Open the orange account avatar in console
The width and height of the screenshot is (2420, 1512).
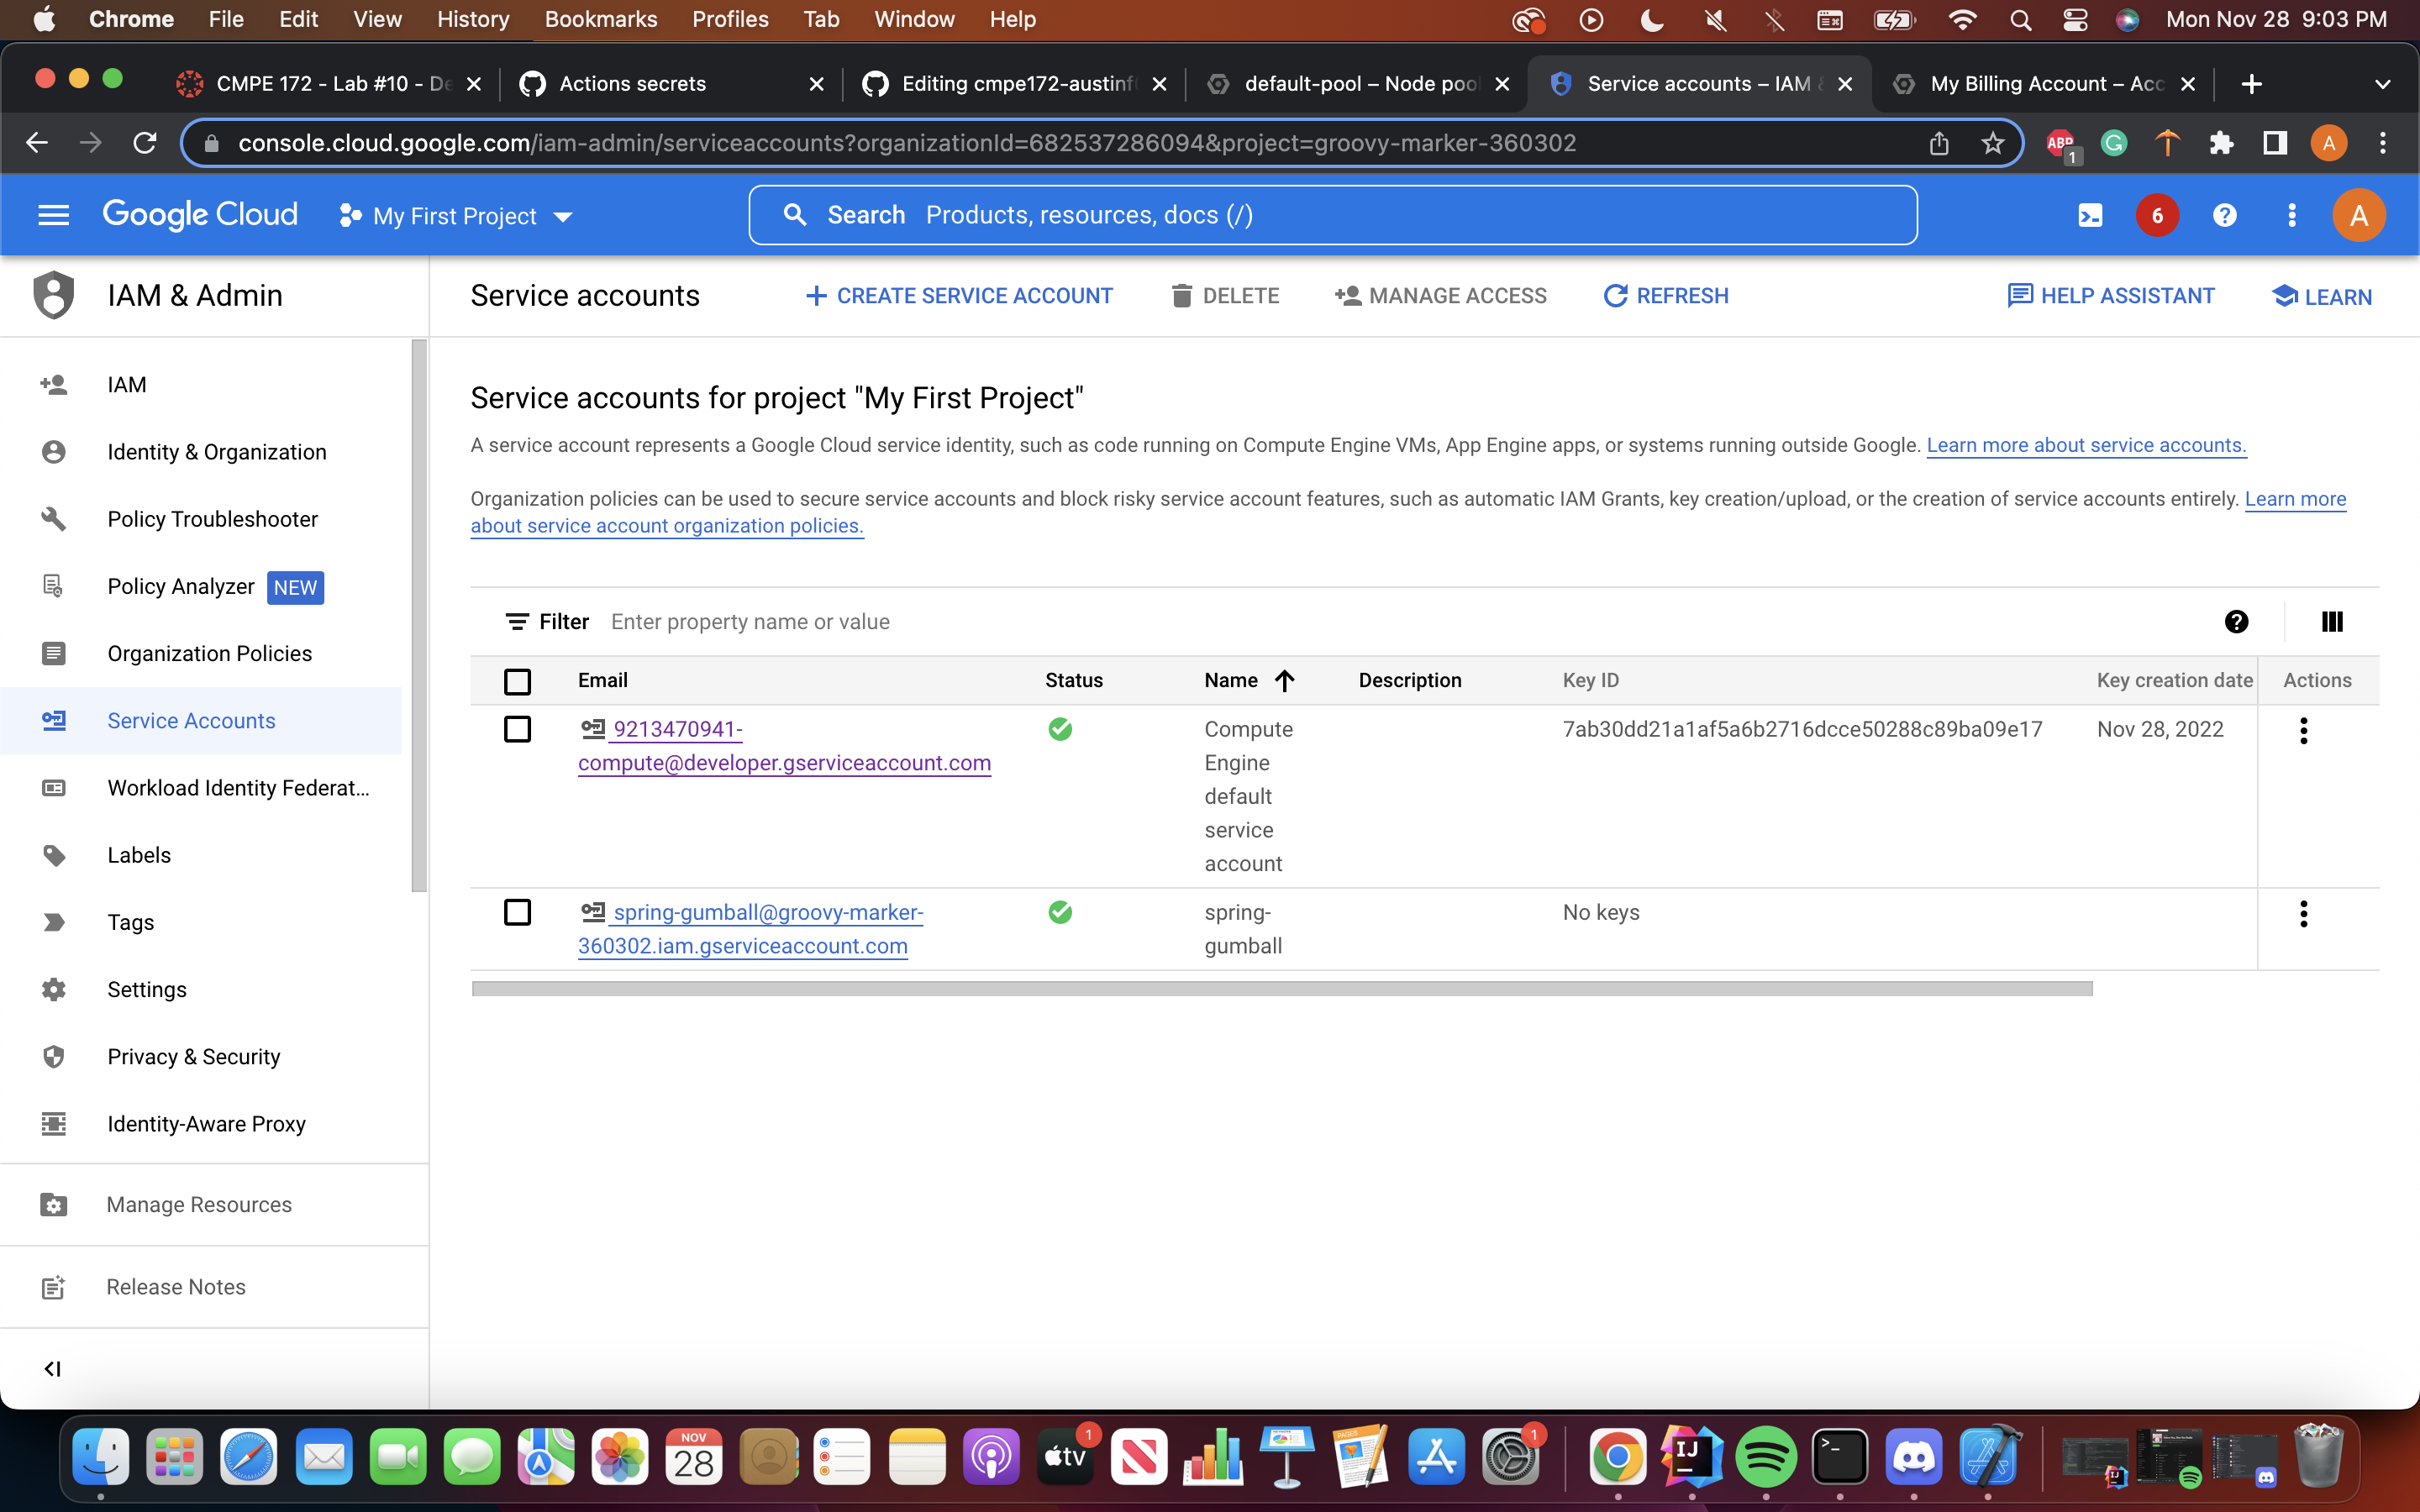point(2359,215)
